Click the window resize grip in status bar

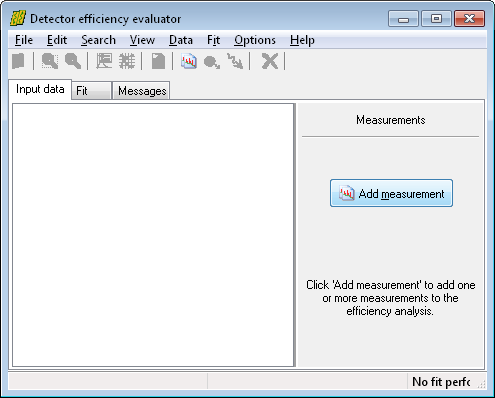pos(481,384)
